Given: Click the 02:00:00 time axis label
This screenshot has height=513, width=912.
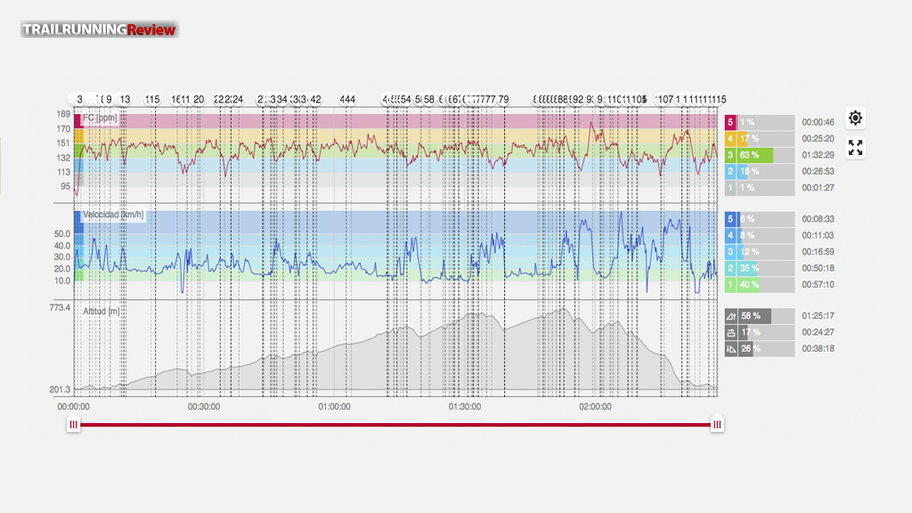Looking at the screenshot, I should pos(595,407).
